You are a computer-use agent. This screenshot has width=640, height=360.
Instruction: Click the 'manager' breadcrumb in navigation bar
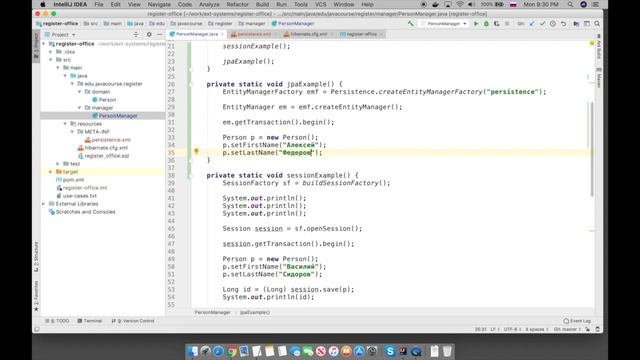tap(252, 24)
